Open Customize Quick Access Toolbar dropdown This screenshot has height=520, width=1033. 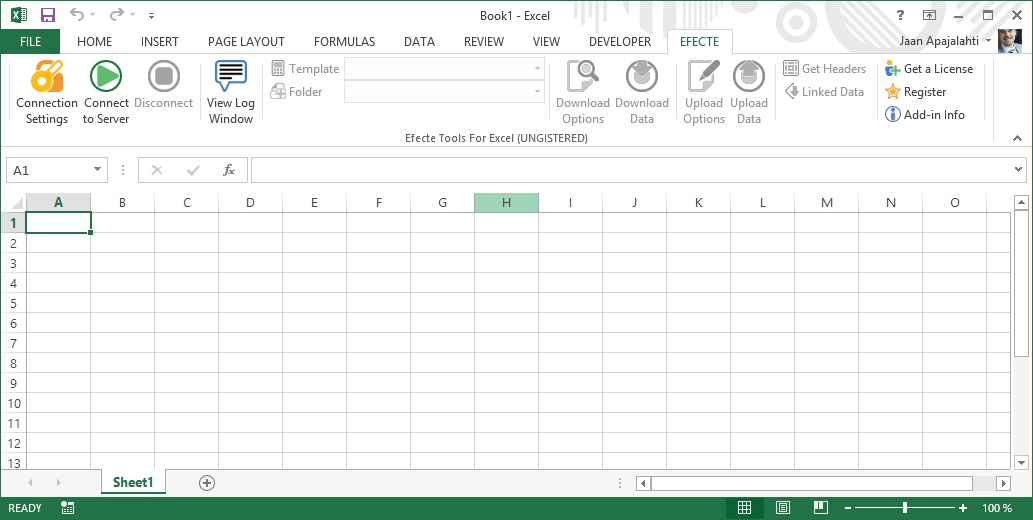(x=152, y=15)
